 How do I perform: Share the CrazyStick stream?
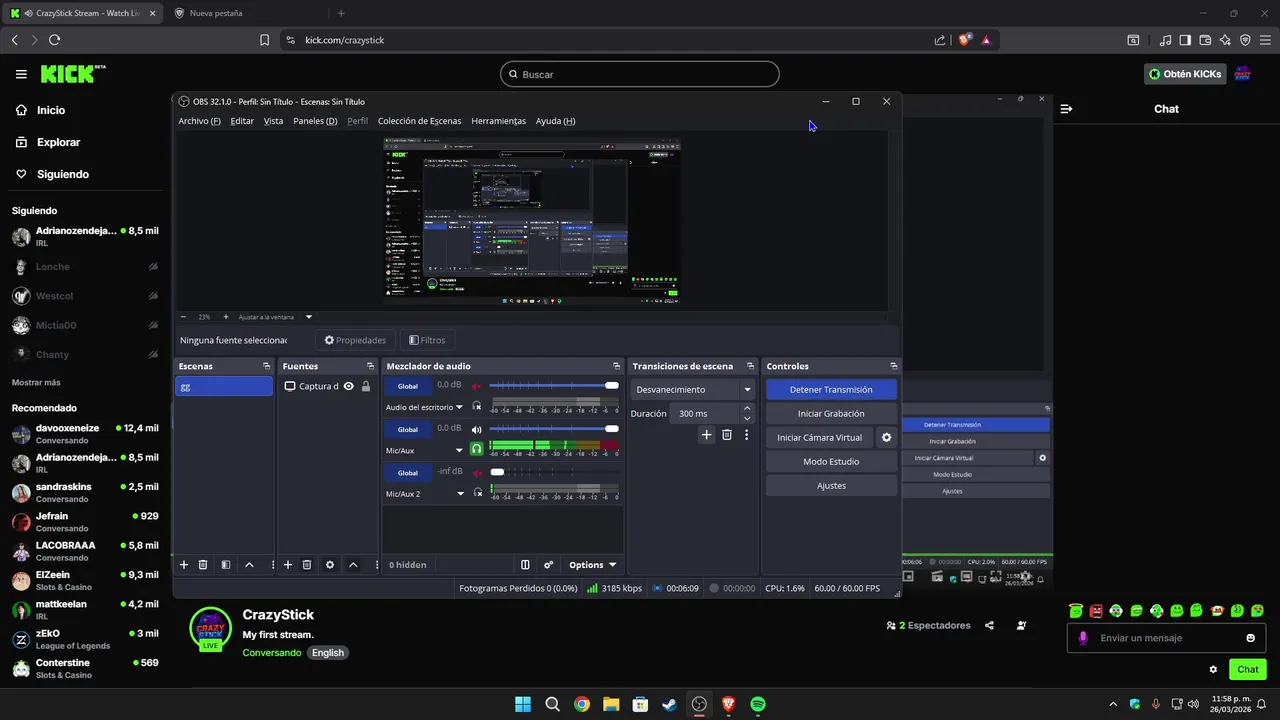[989, 626]
